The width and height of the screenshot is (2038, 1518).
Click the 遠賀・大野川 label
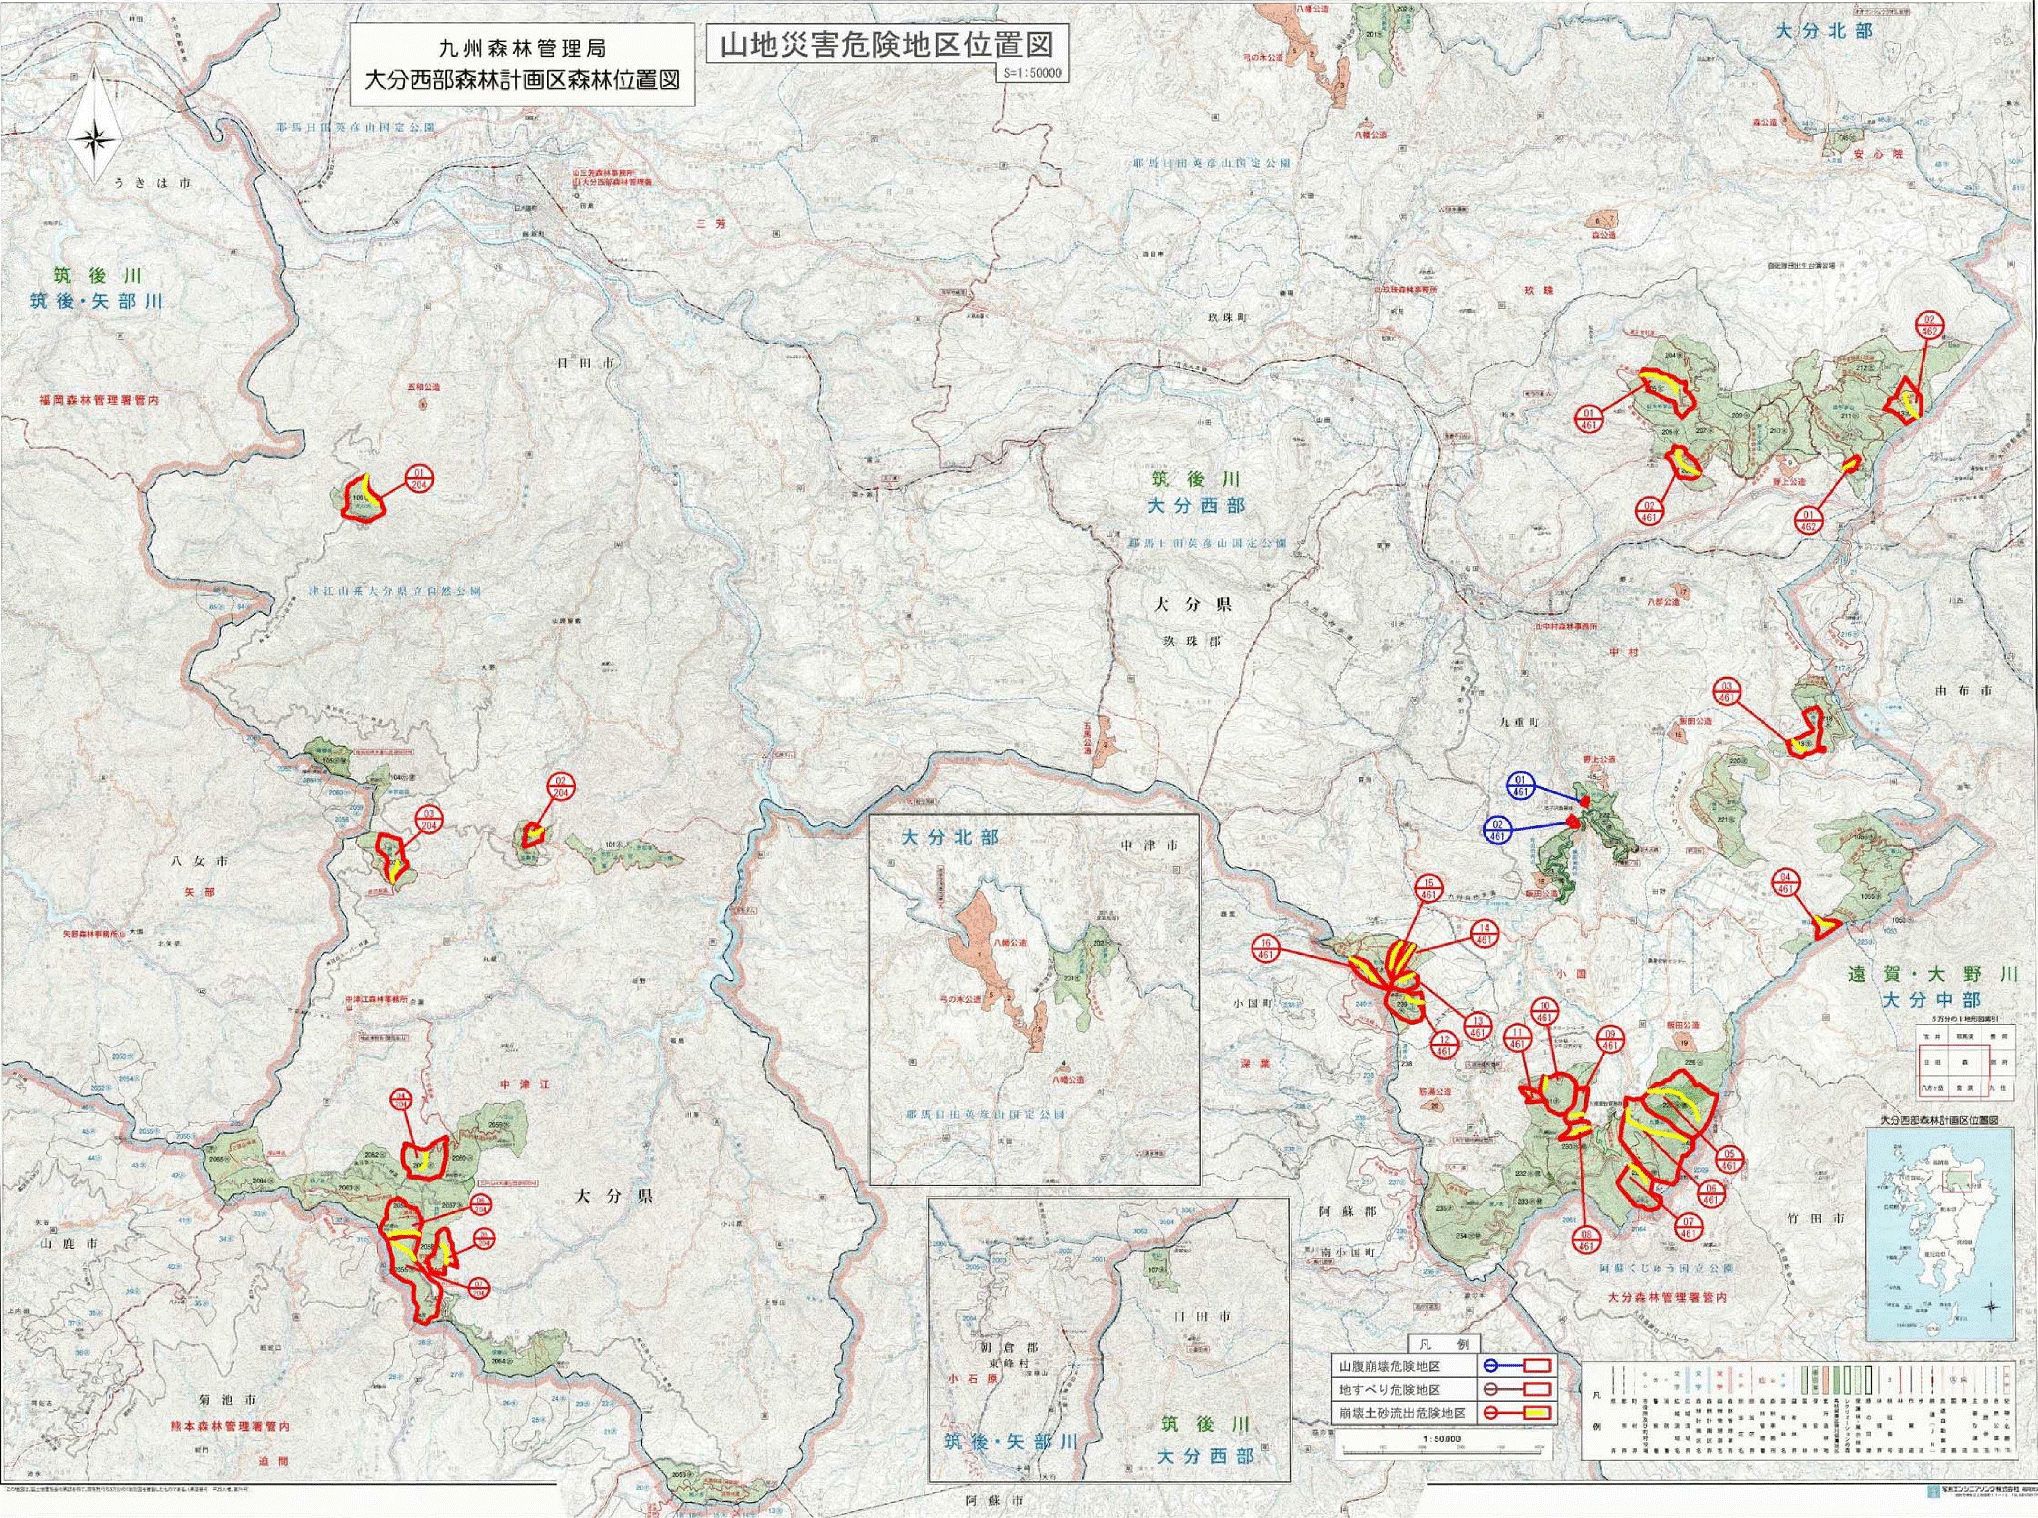click(1933, 974)
